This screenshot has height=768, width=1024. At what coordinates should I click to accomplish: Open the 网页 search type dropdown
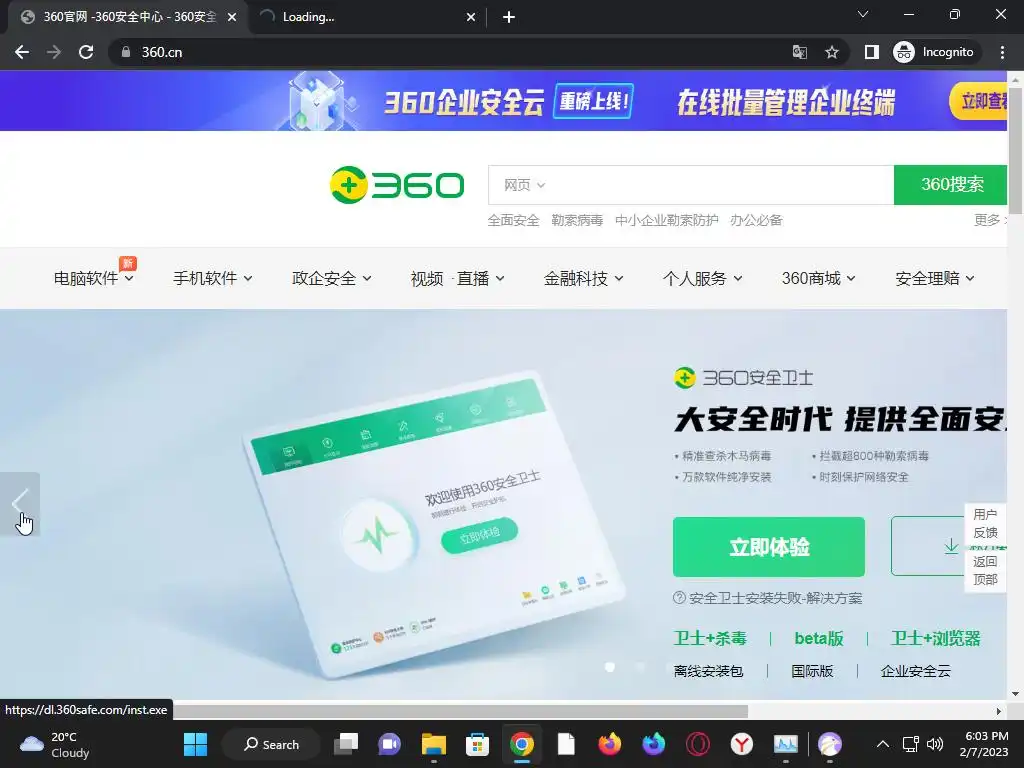pos(524,185)
